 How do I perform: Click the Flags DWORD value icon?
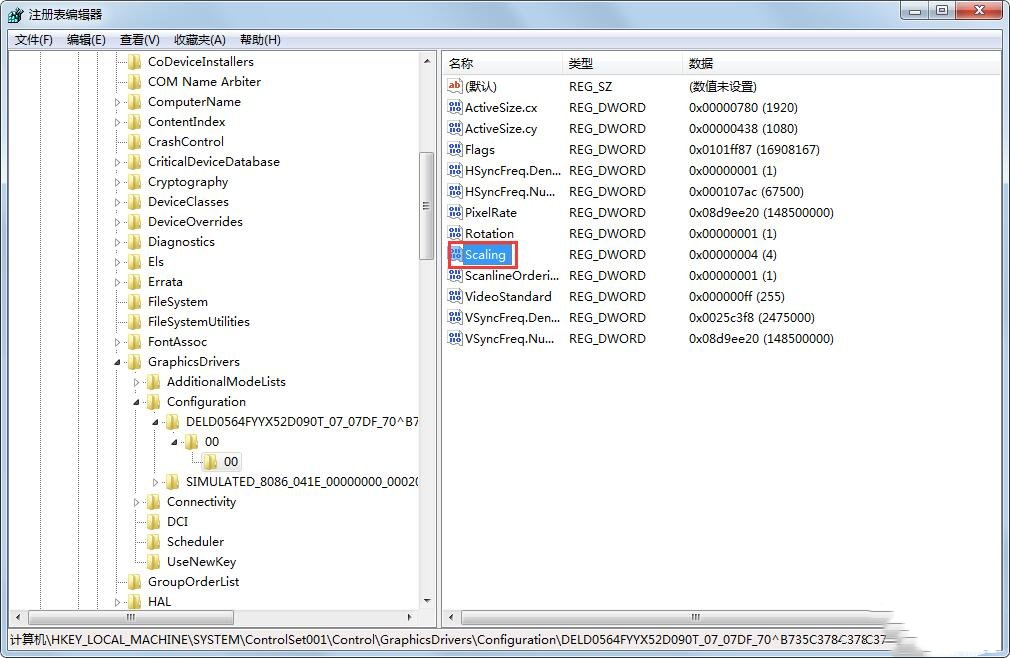[455, 149]
